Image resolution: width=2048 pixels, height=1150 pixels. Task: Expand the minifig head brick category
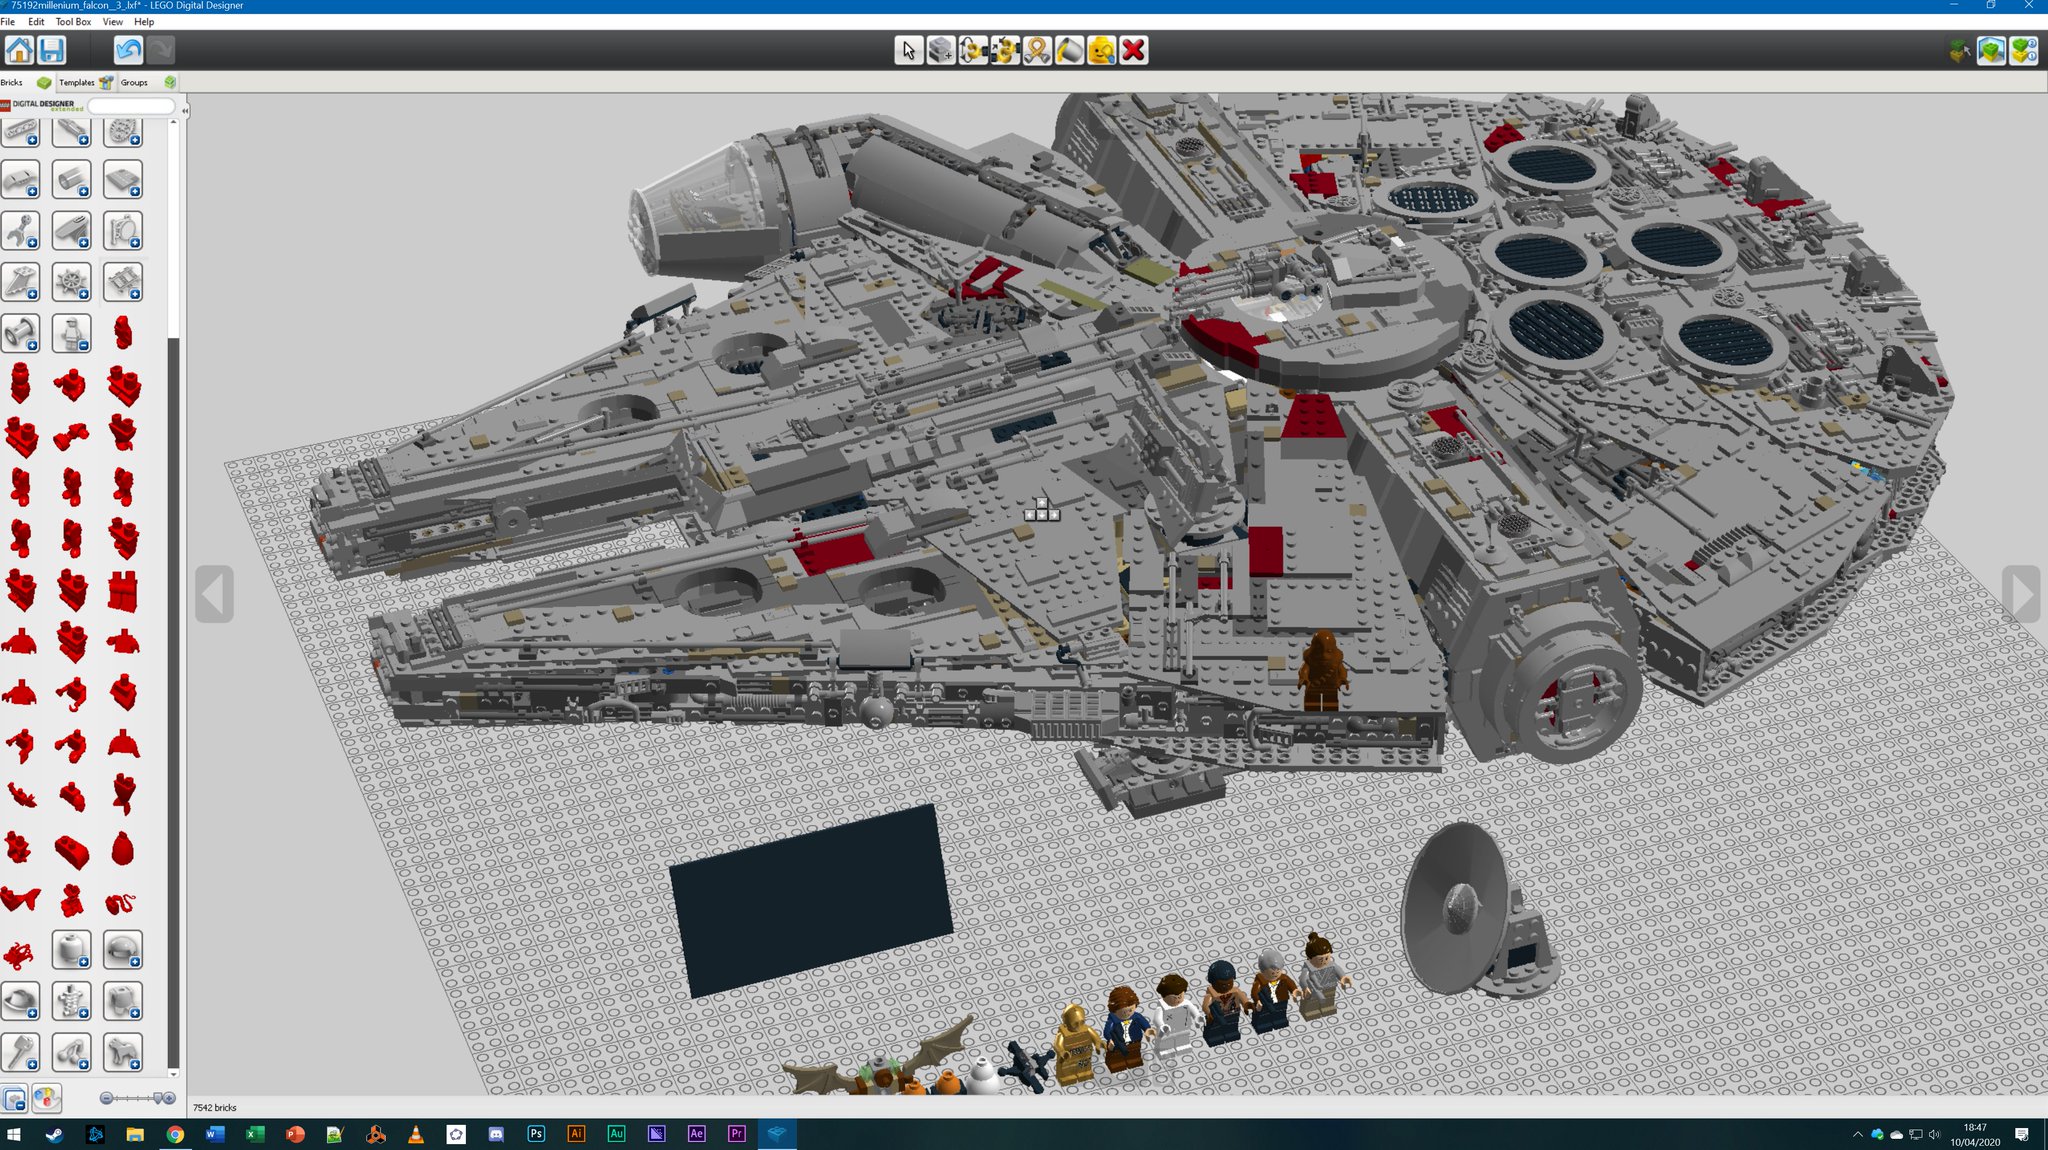tap(71, 949)
